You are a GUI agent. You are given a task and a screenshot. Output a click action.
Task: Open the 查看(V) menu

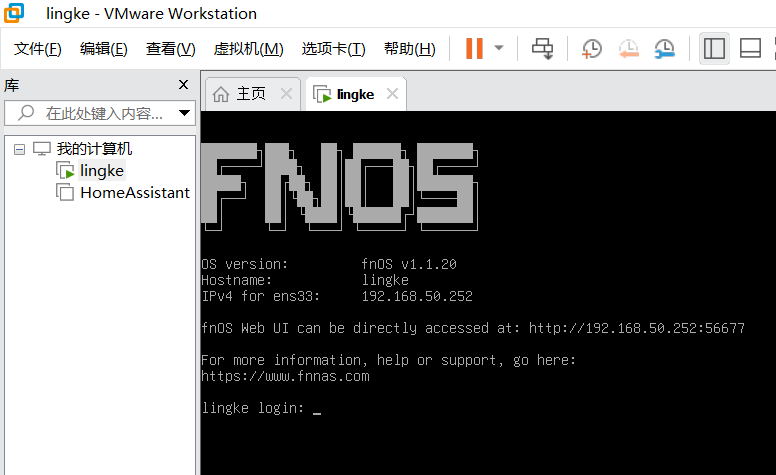(x=171, y=48)
